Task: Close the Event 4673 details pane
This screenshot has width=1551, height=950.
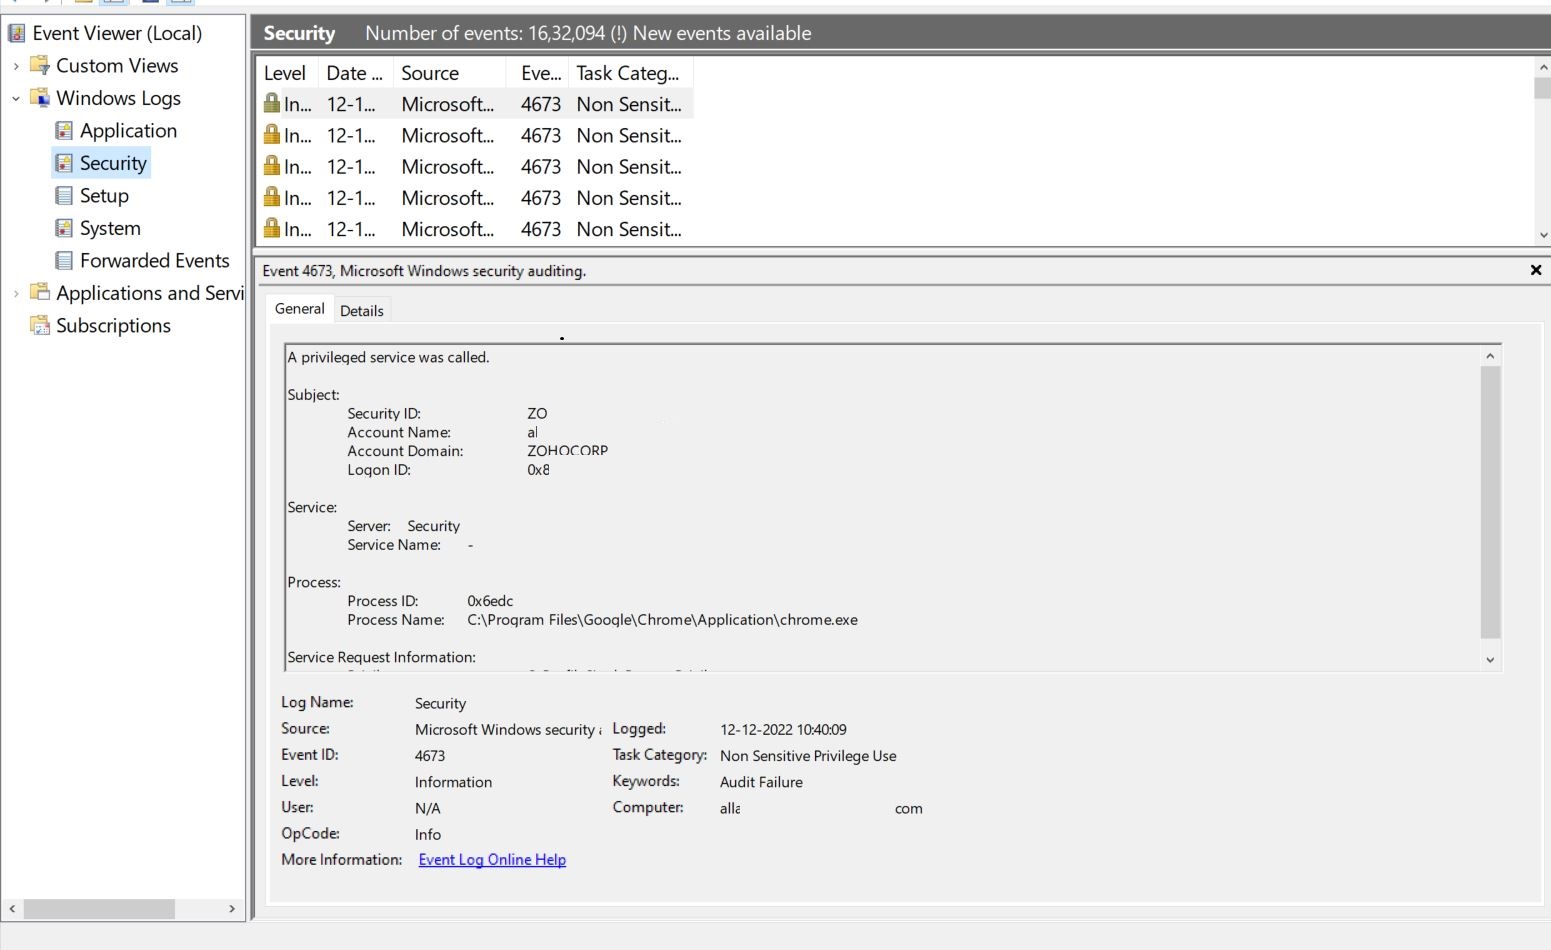Action: tap(1535, 270)
